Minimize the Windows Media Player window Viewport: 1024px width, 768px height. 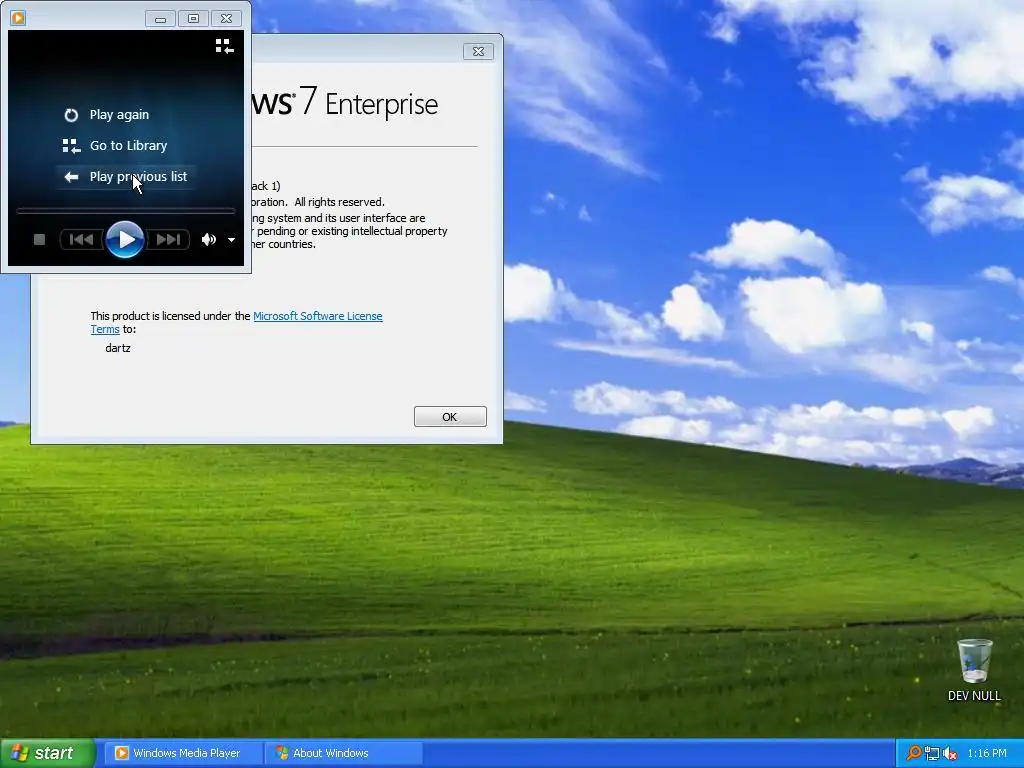click(x=160, y=19)
